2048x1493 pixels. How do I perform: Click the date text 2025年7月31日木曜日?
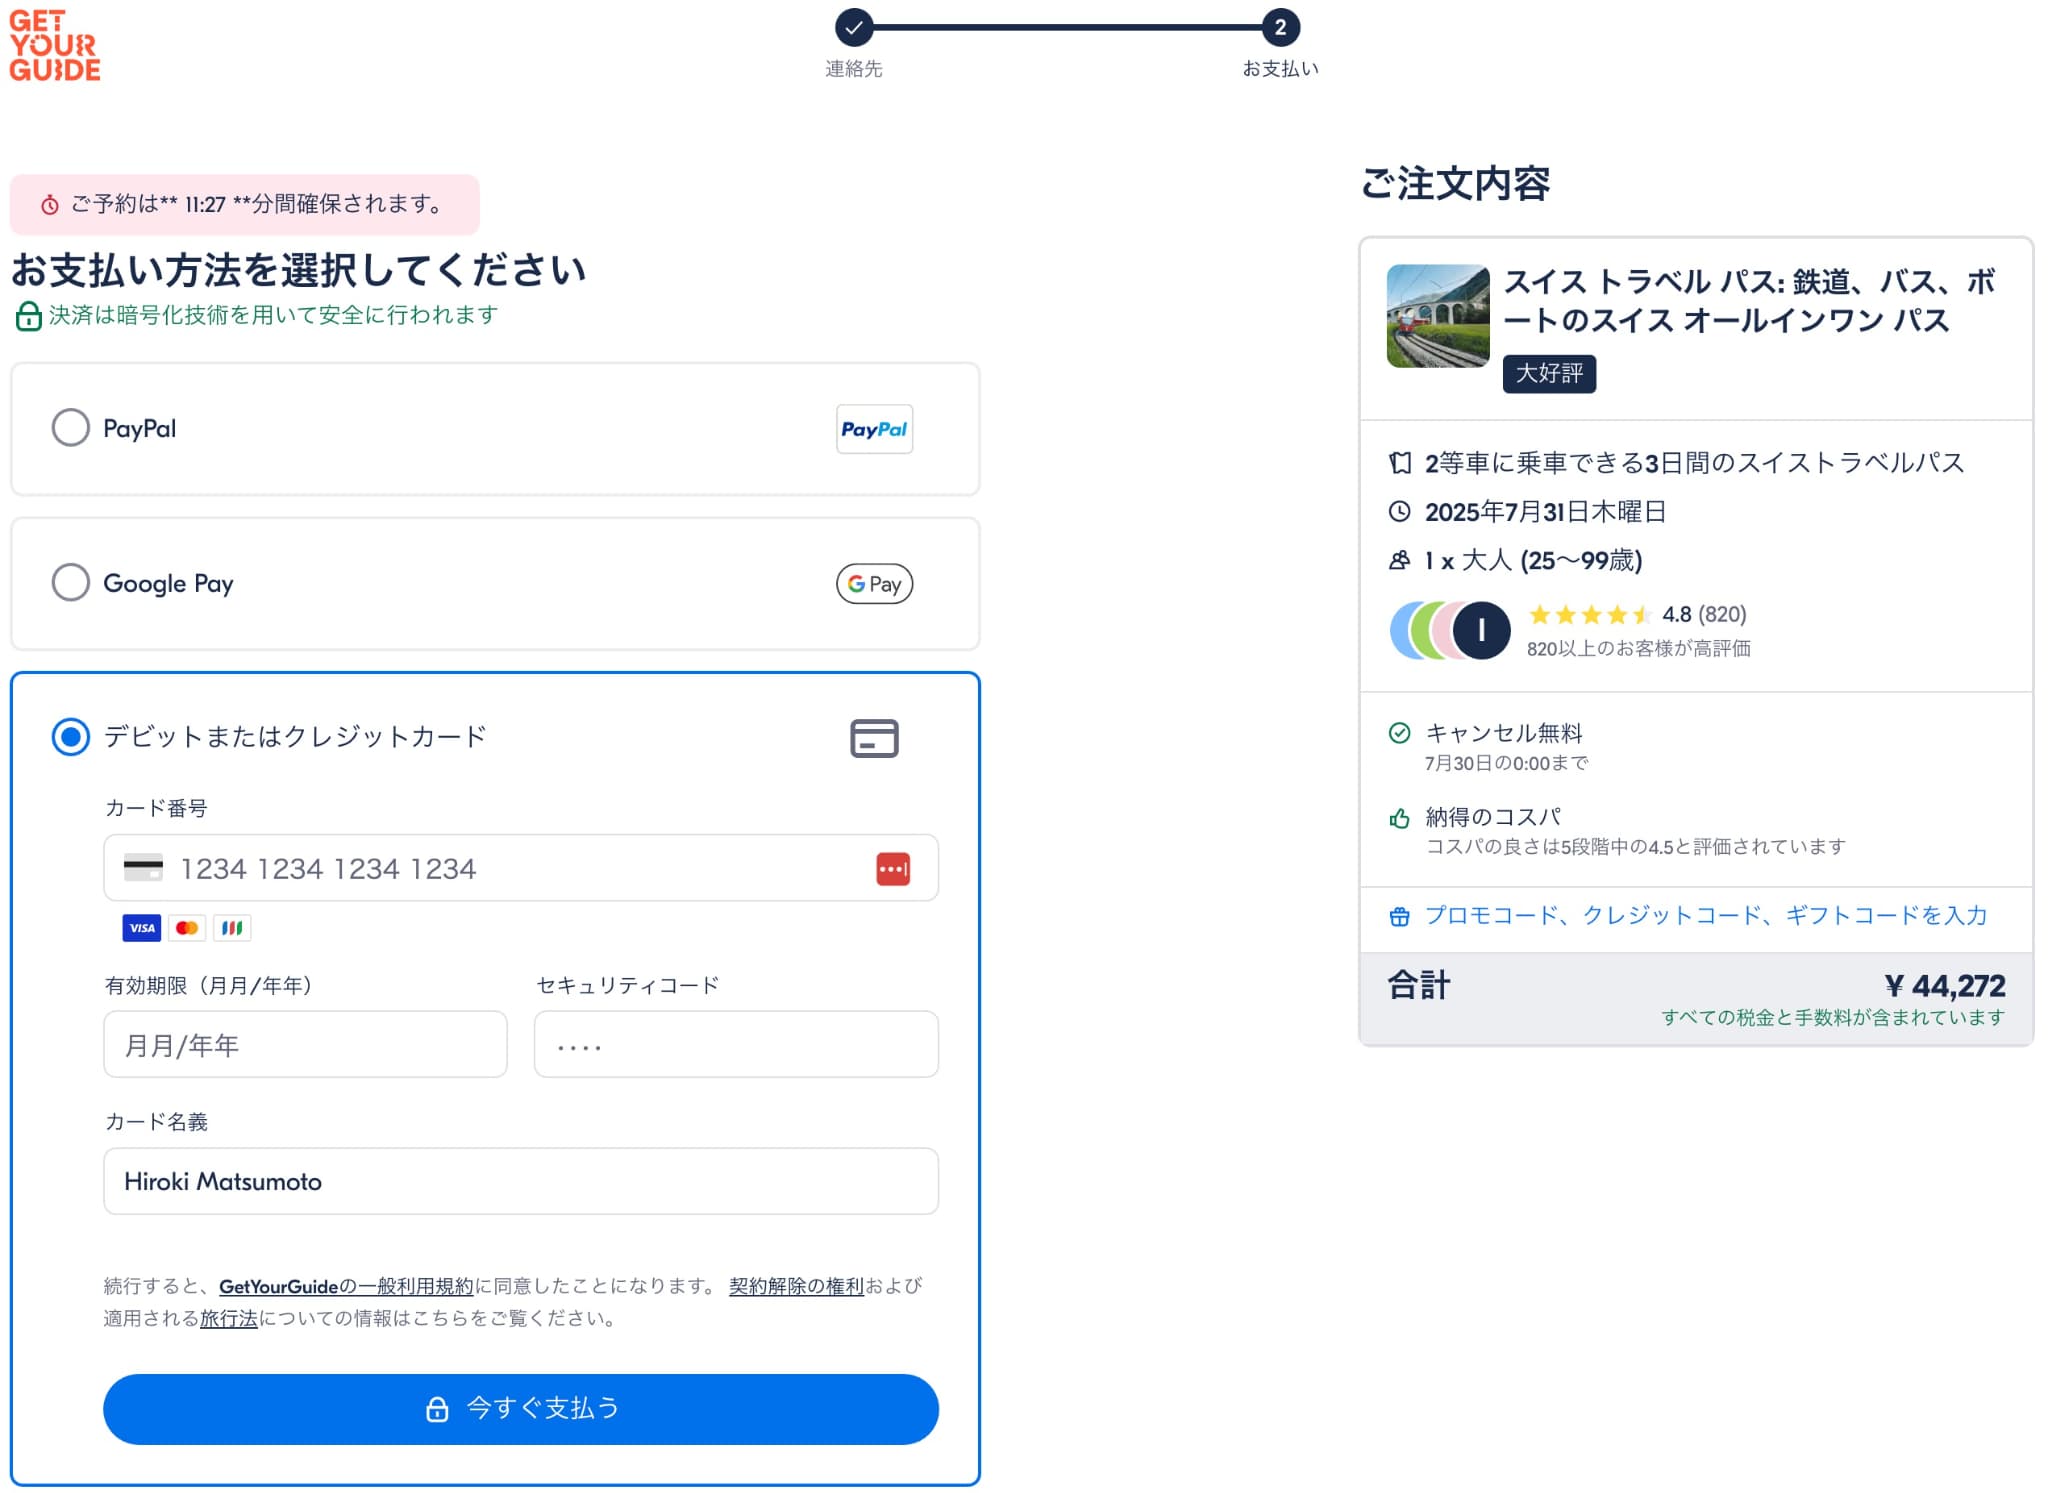tap(1545, 512)
